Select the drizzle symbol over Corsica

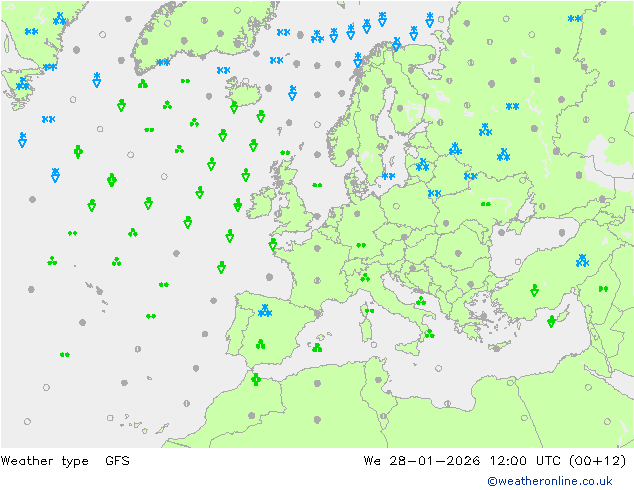370,311
